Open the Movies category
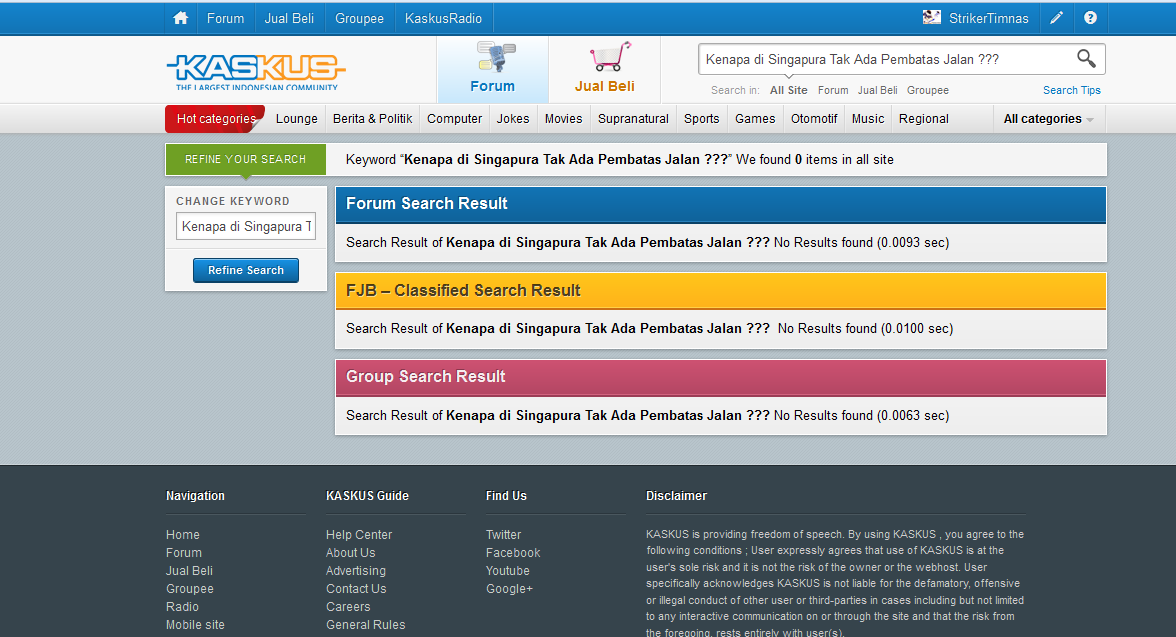 pos(563,119)
